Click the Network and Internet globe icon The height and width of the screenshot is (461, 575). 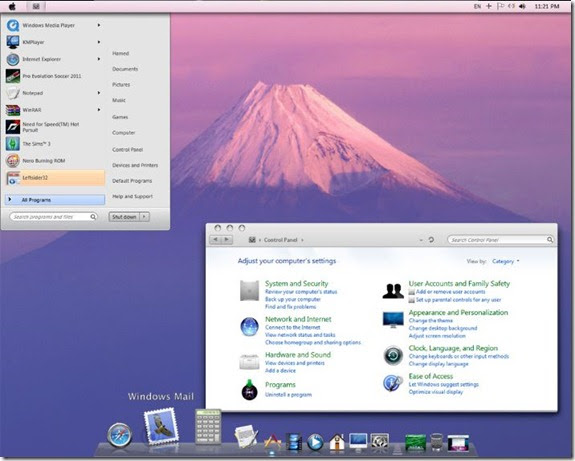tap(249, 326)
